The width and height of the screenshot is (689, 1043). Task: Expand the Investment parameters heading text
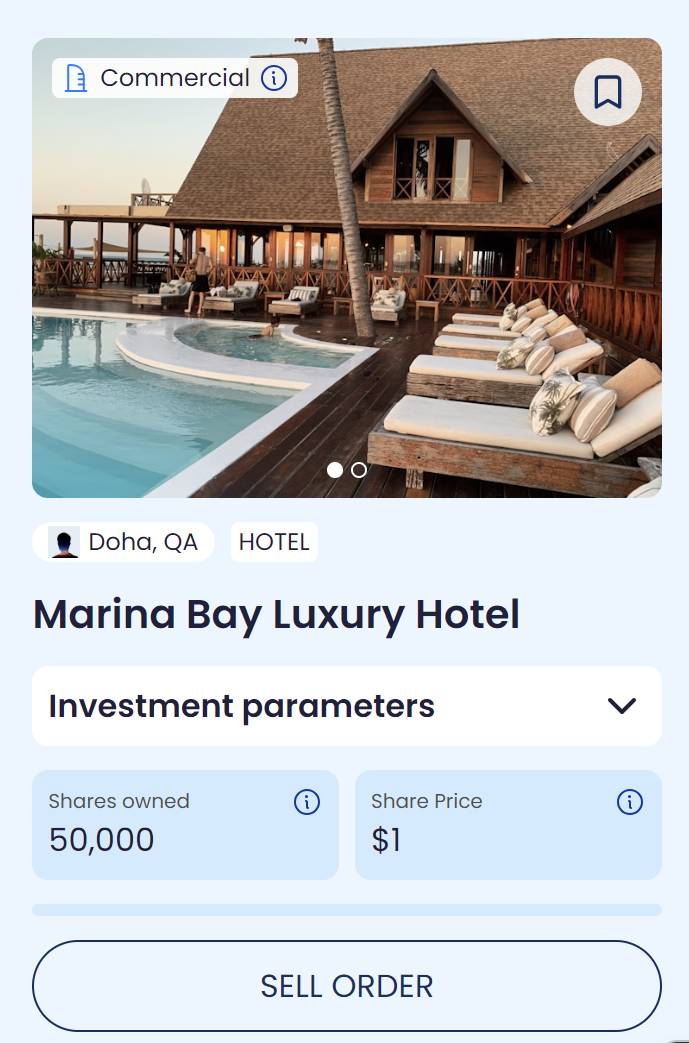242,706
